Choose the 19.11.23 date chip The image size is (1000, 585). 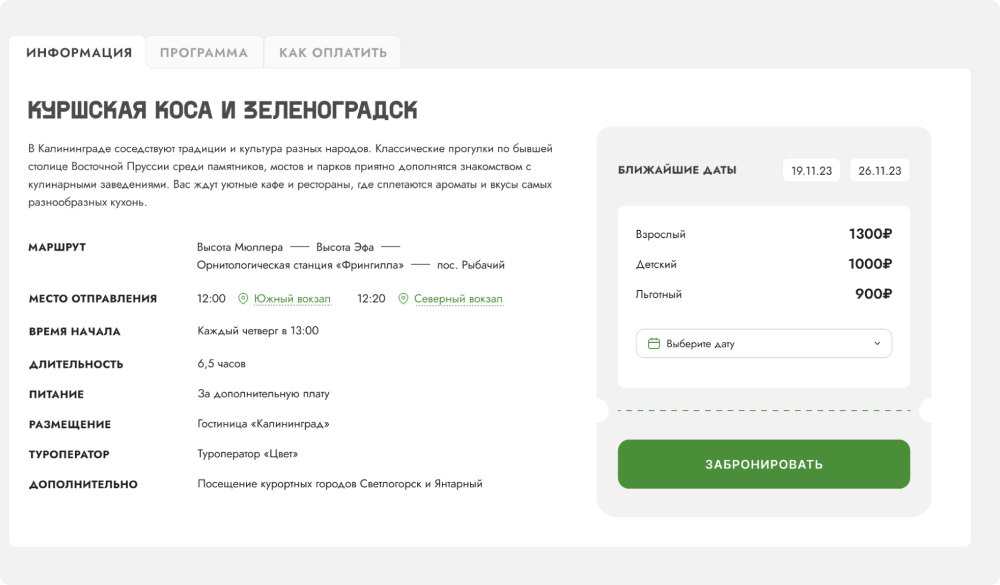point(811,170)
